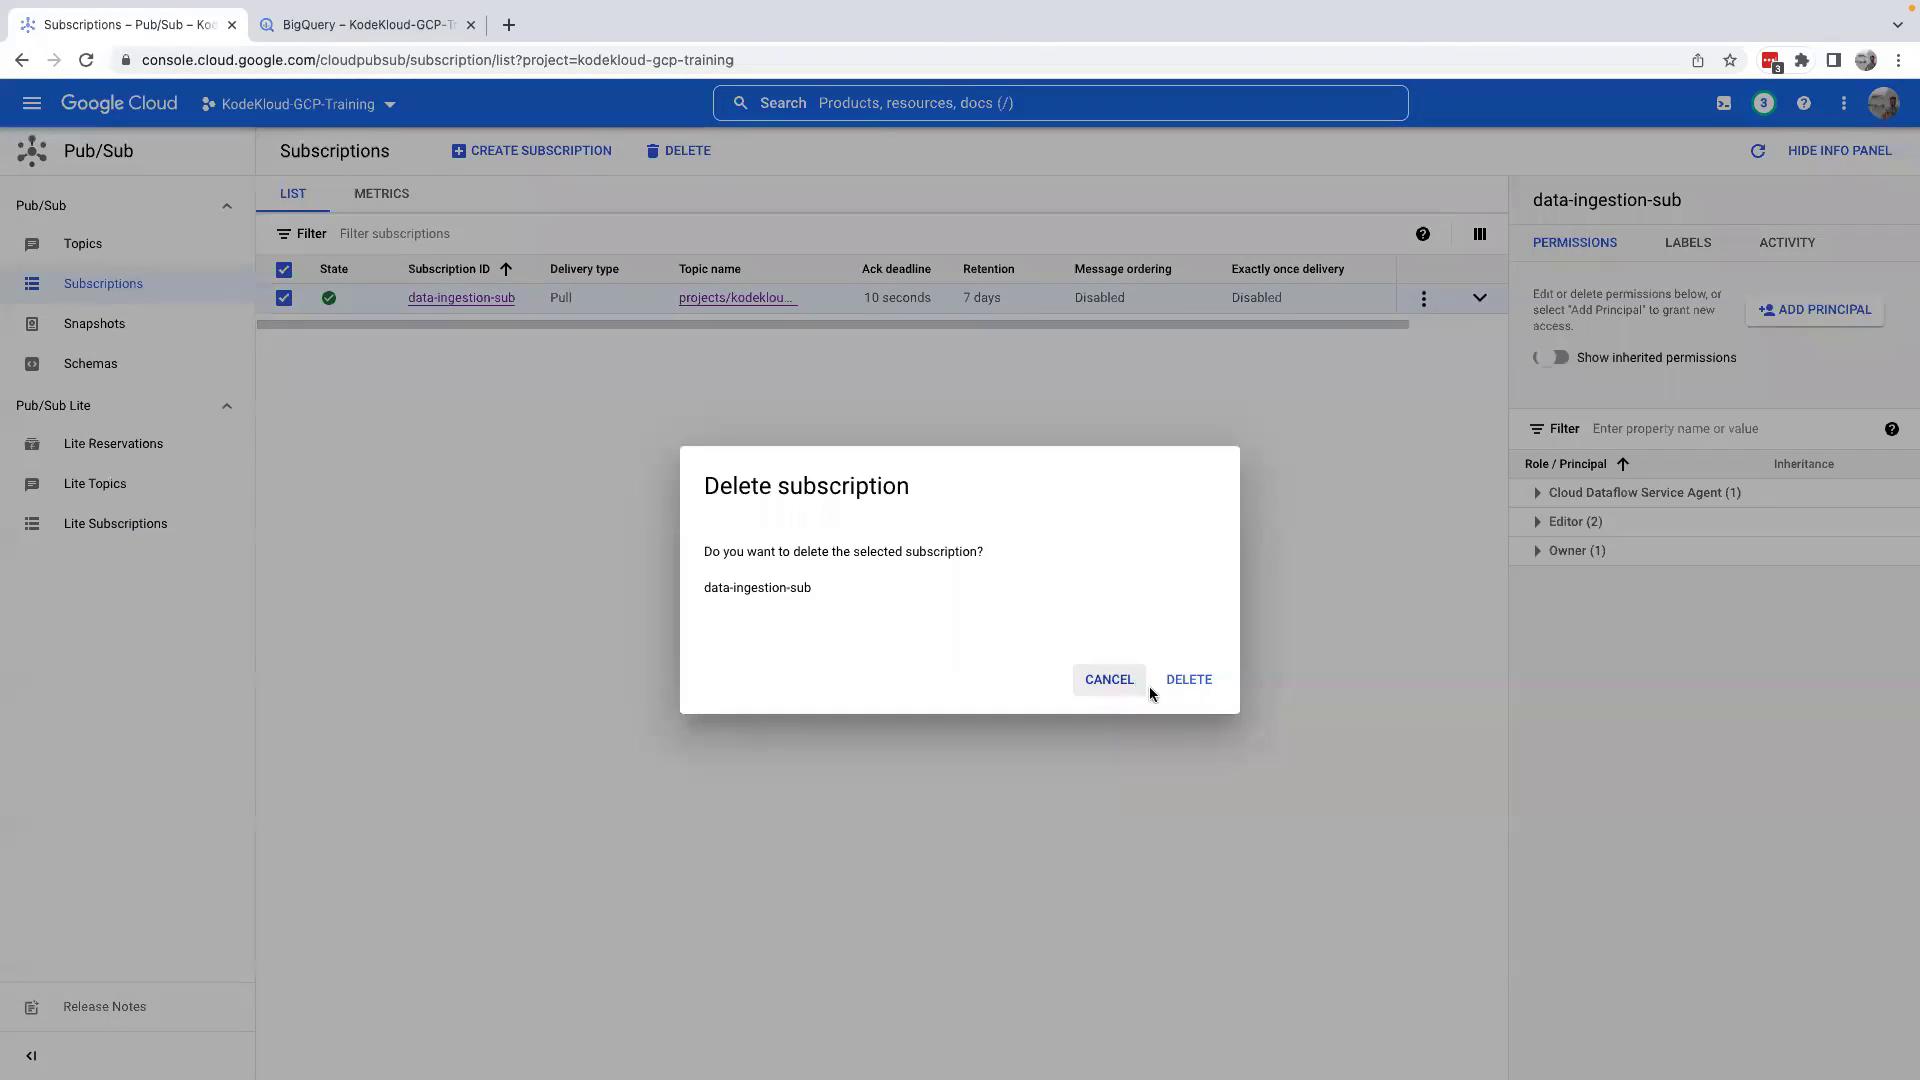Expand the Cloud Dataflow Service Agent role

[x=1537, y=493]
